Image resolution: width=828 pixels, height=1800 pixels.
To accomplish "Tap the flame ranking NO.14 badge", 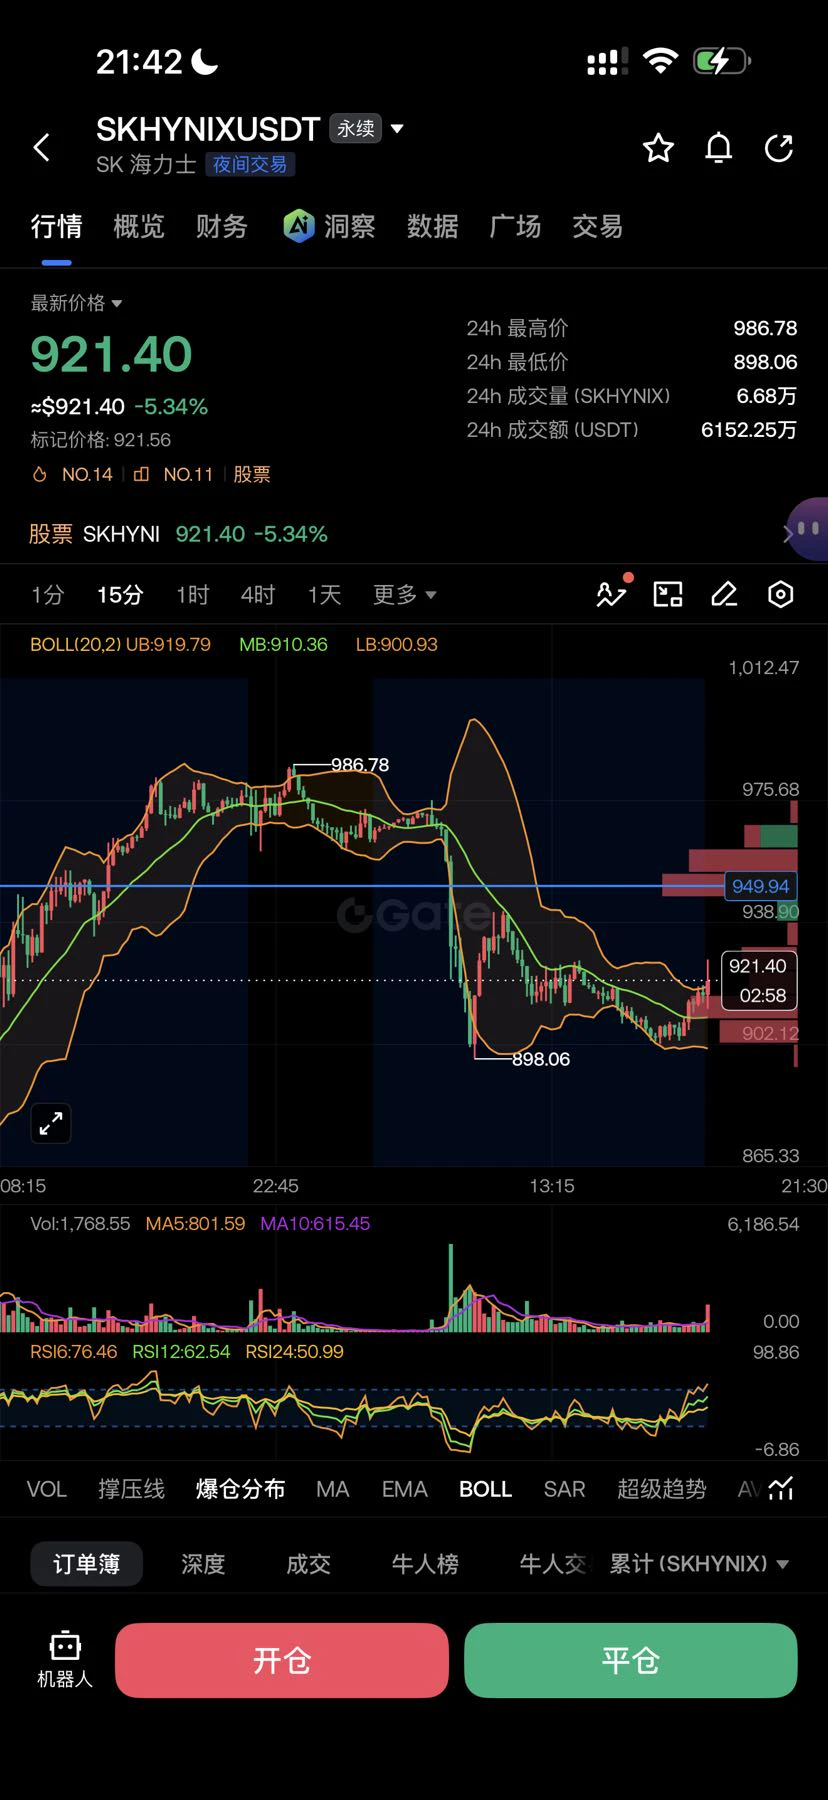I will 72,474.
